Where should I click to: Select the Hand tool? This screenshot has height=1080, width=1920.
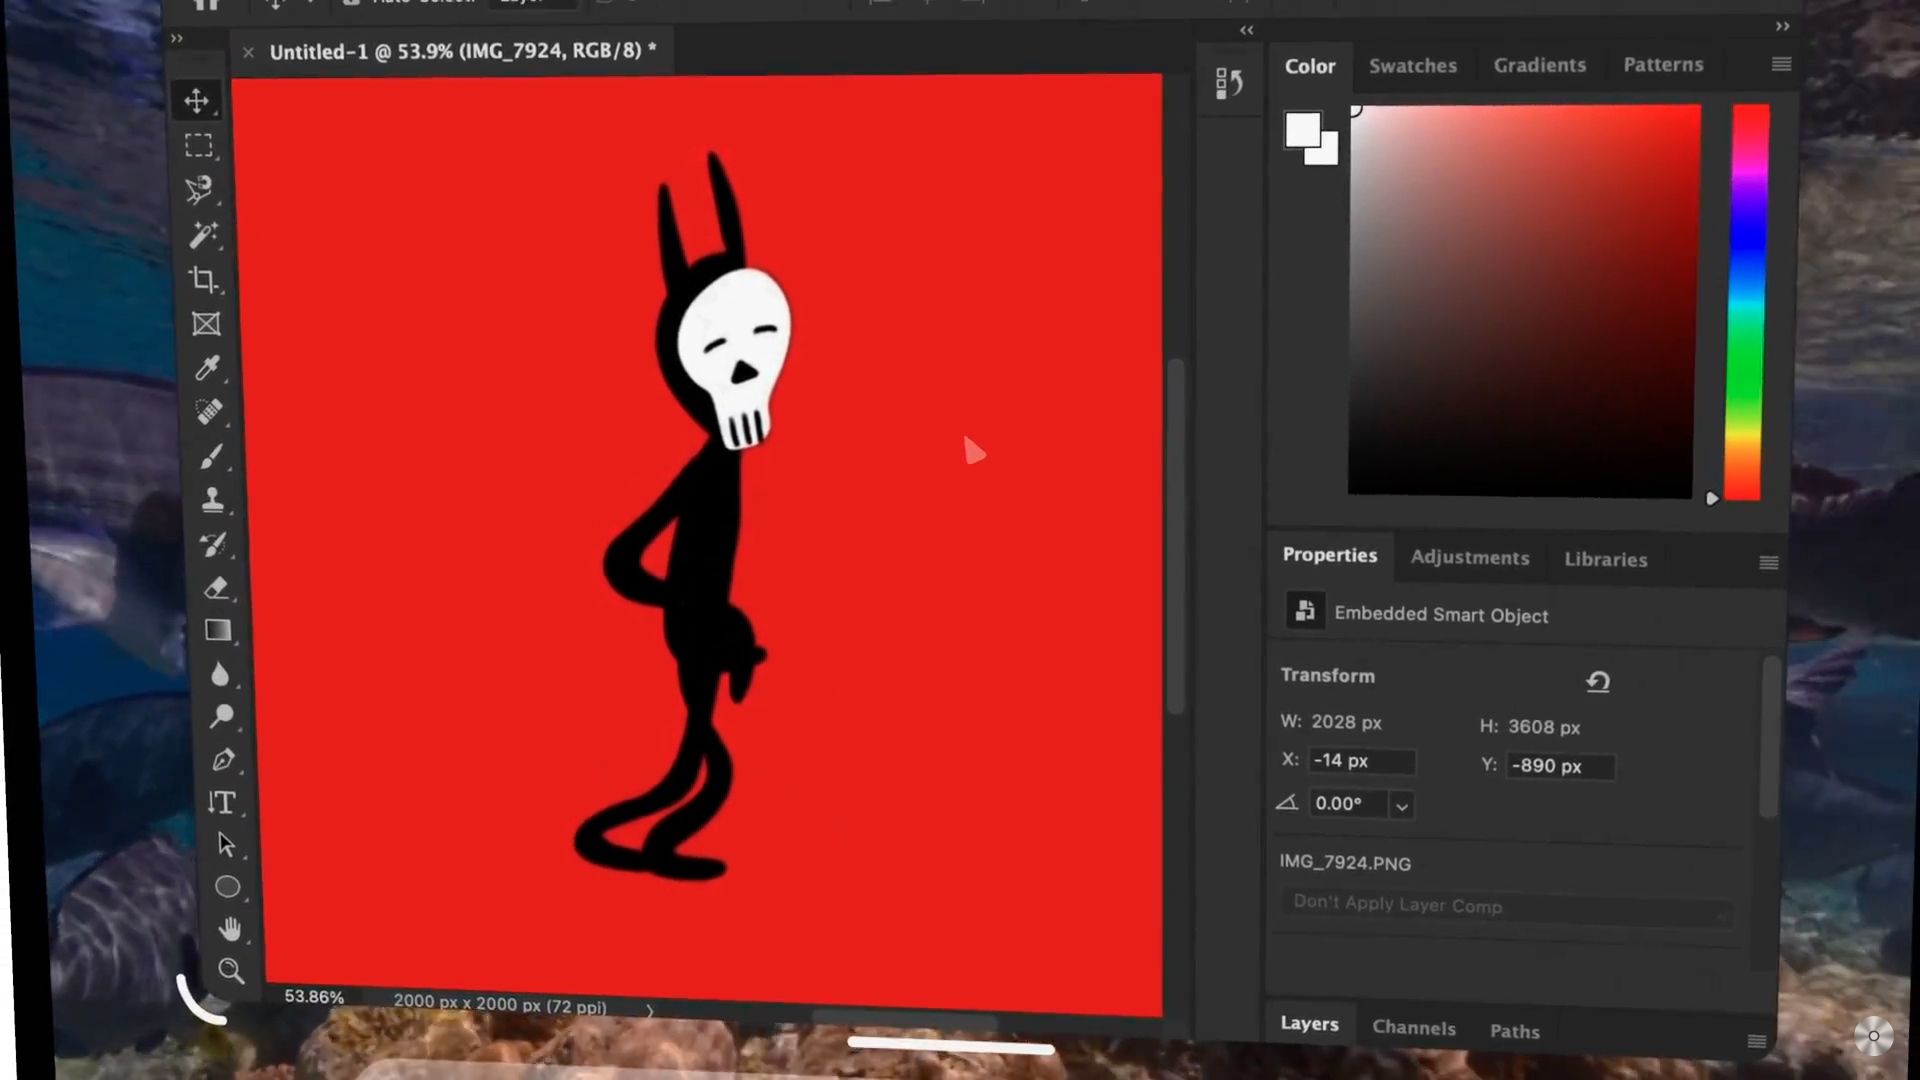point(229,930)
